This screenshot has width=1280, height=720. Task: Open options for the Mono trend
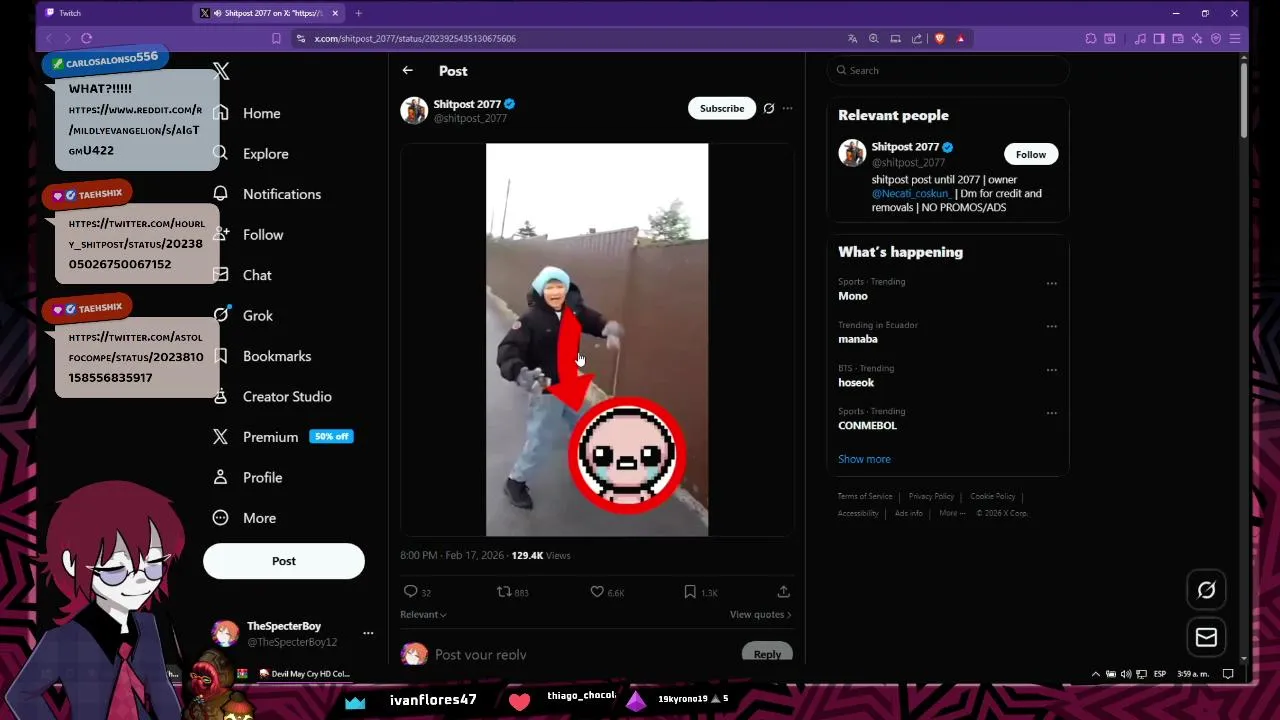[x=1051, y=283]
